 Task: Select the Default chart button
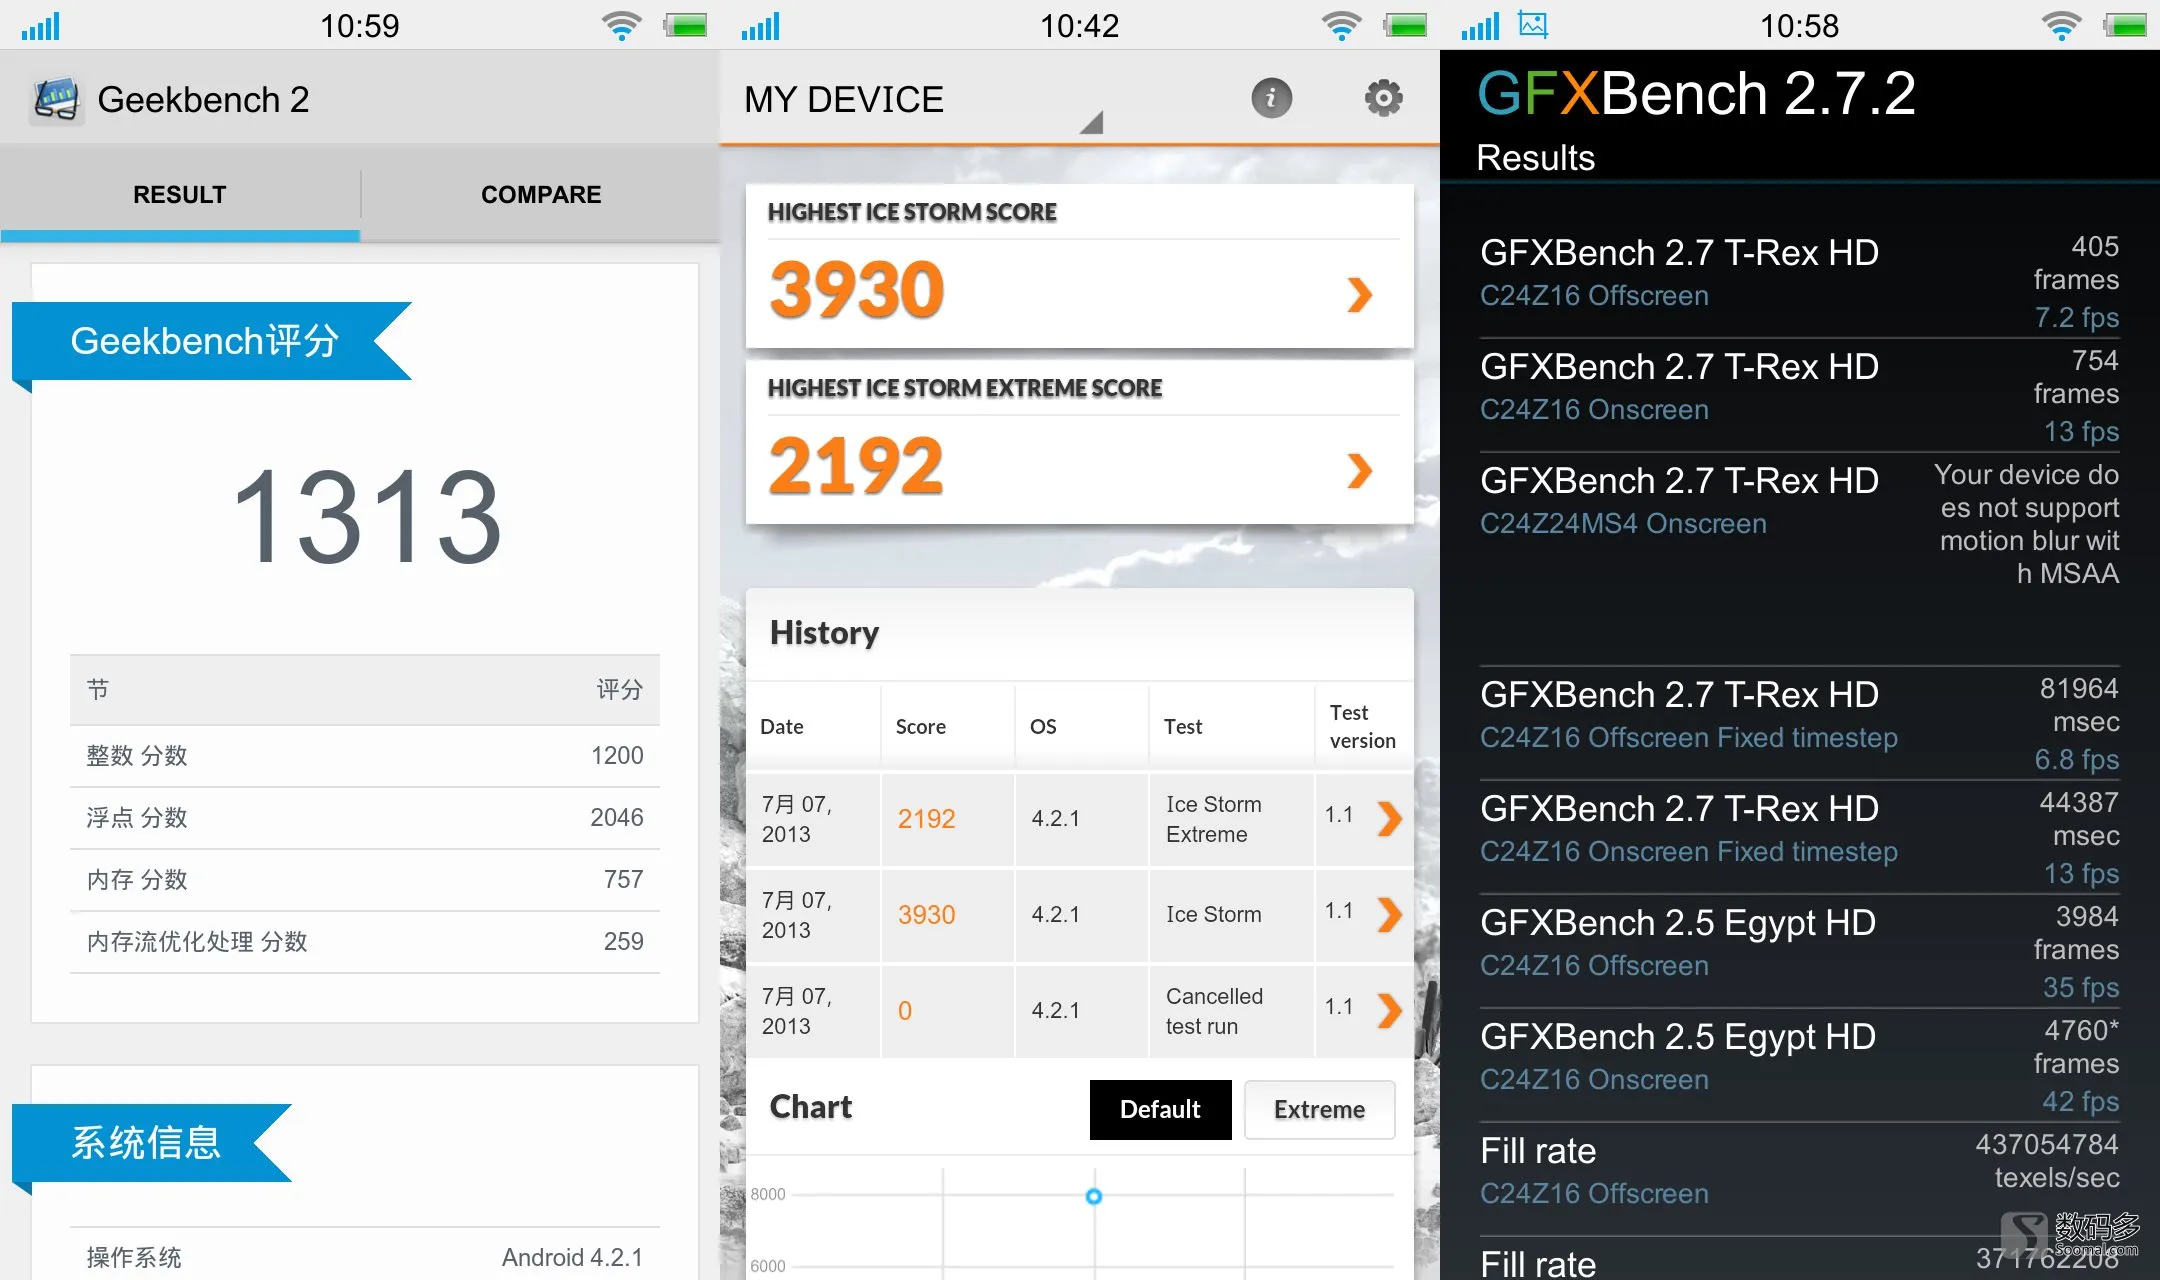[1160, 1109]
